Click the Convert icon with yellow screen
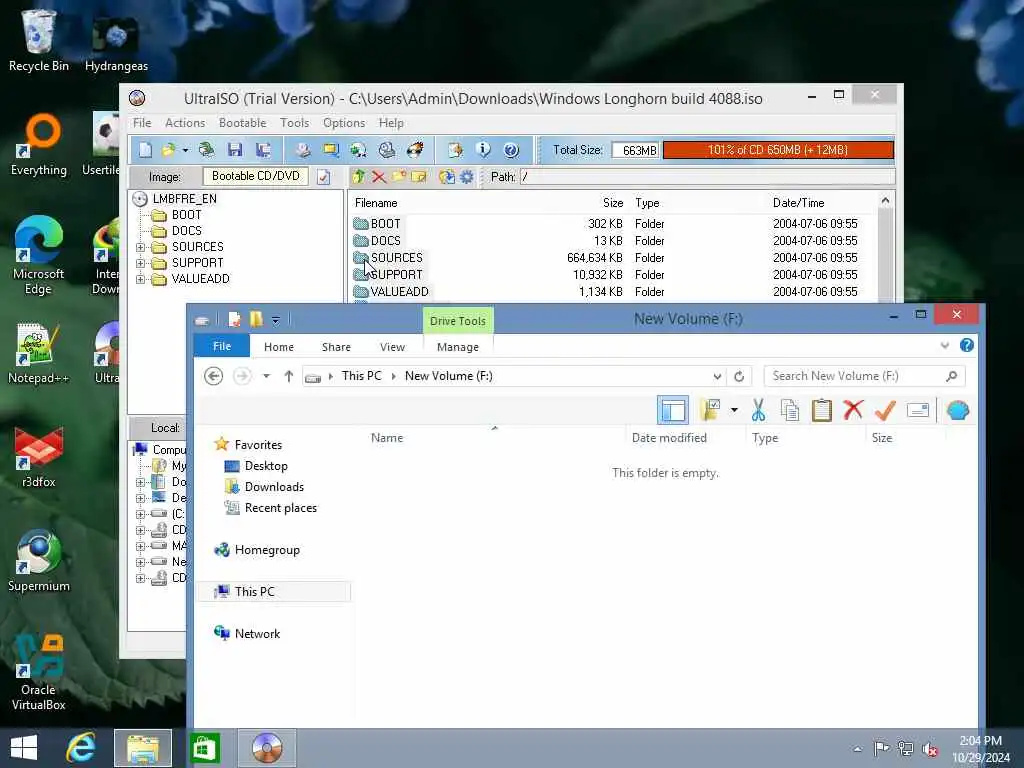 point(331,150)
